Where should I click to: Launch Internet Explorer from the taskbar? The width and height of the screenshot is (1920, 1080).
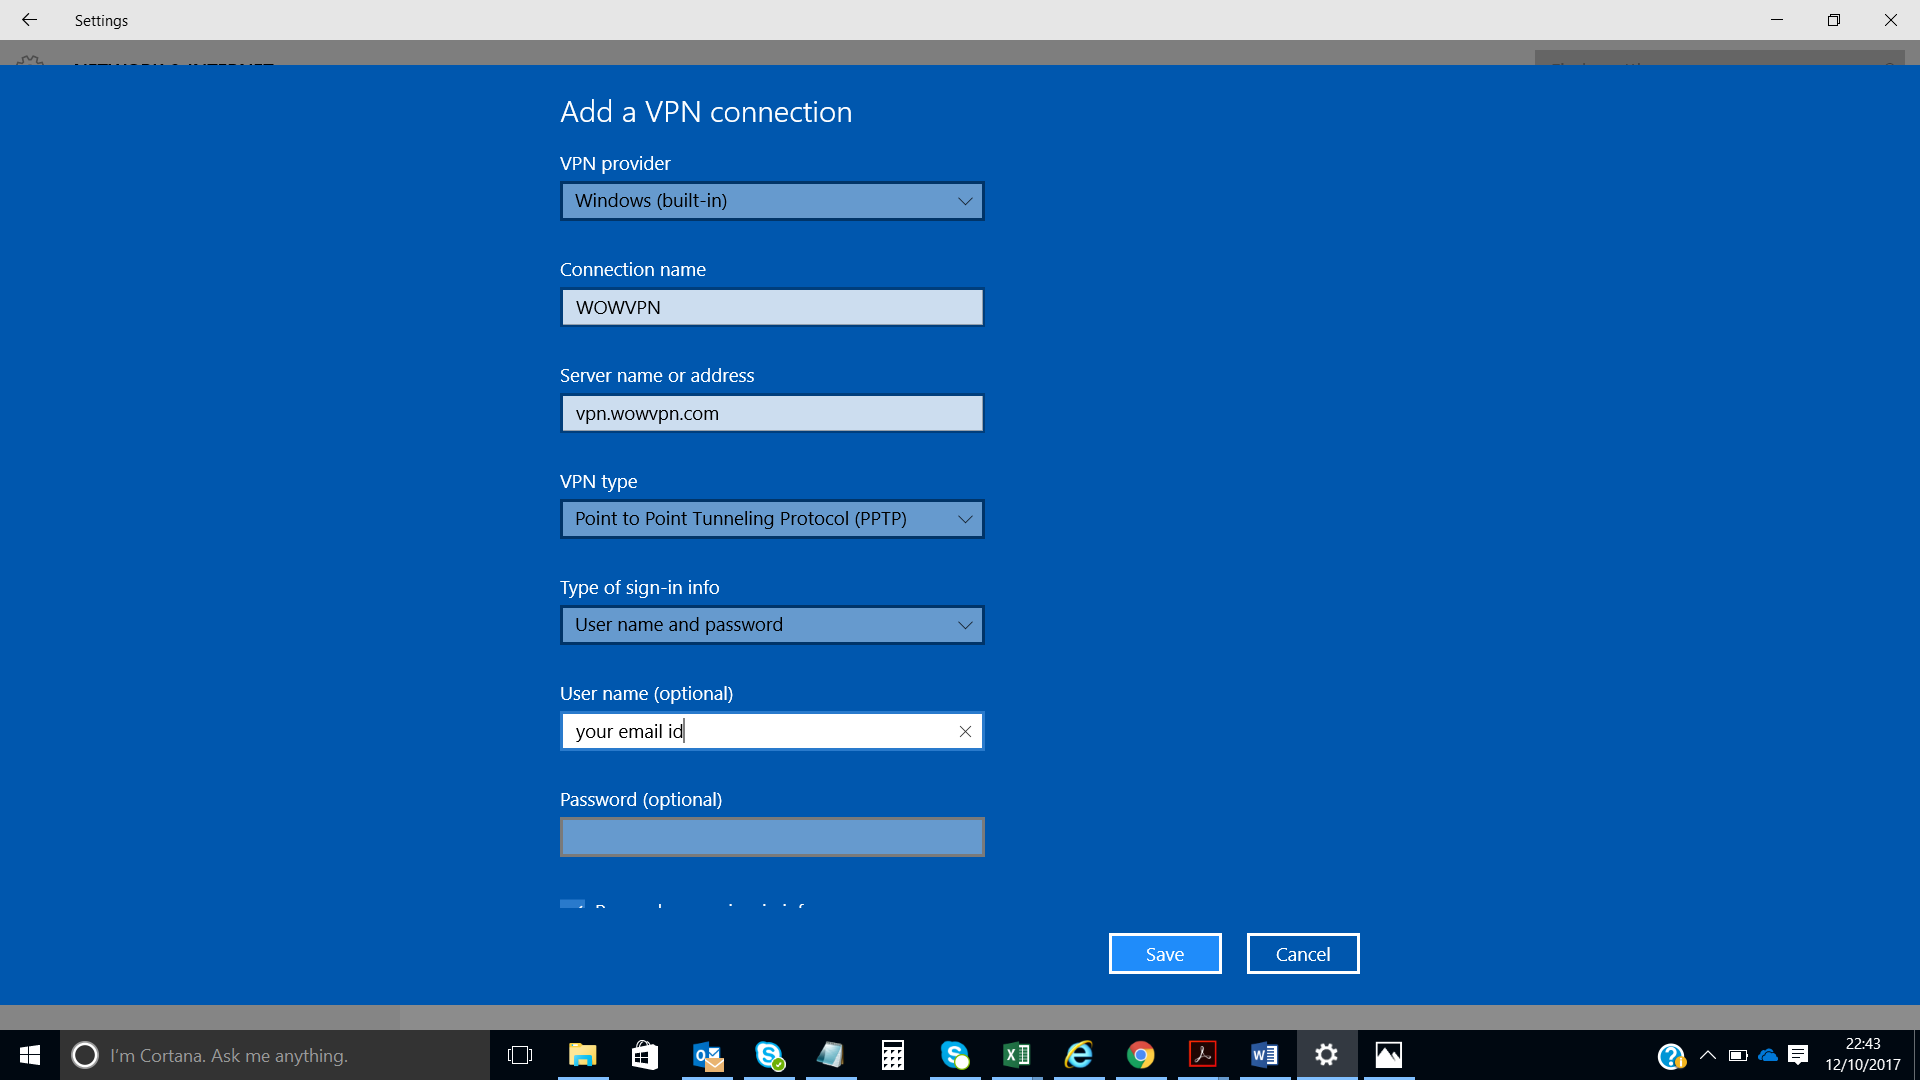(1079, 1055)
